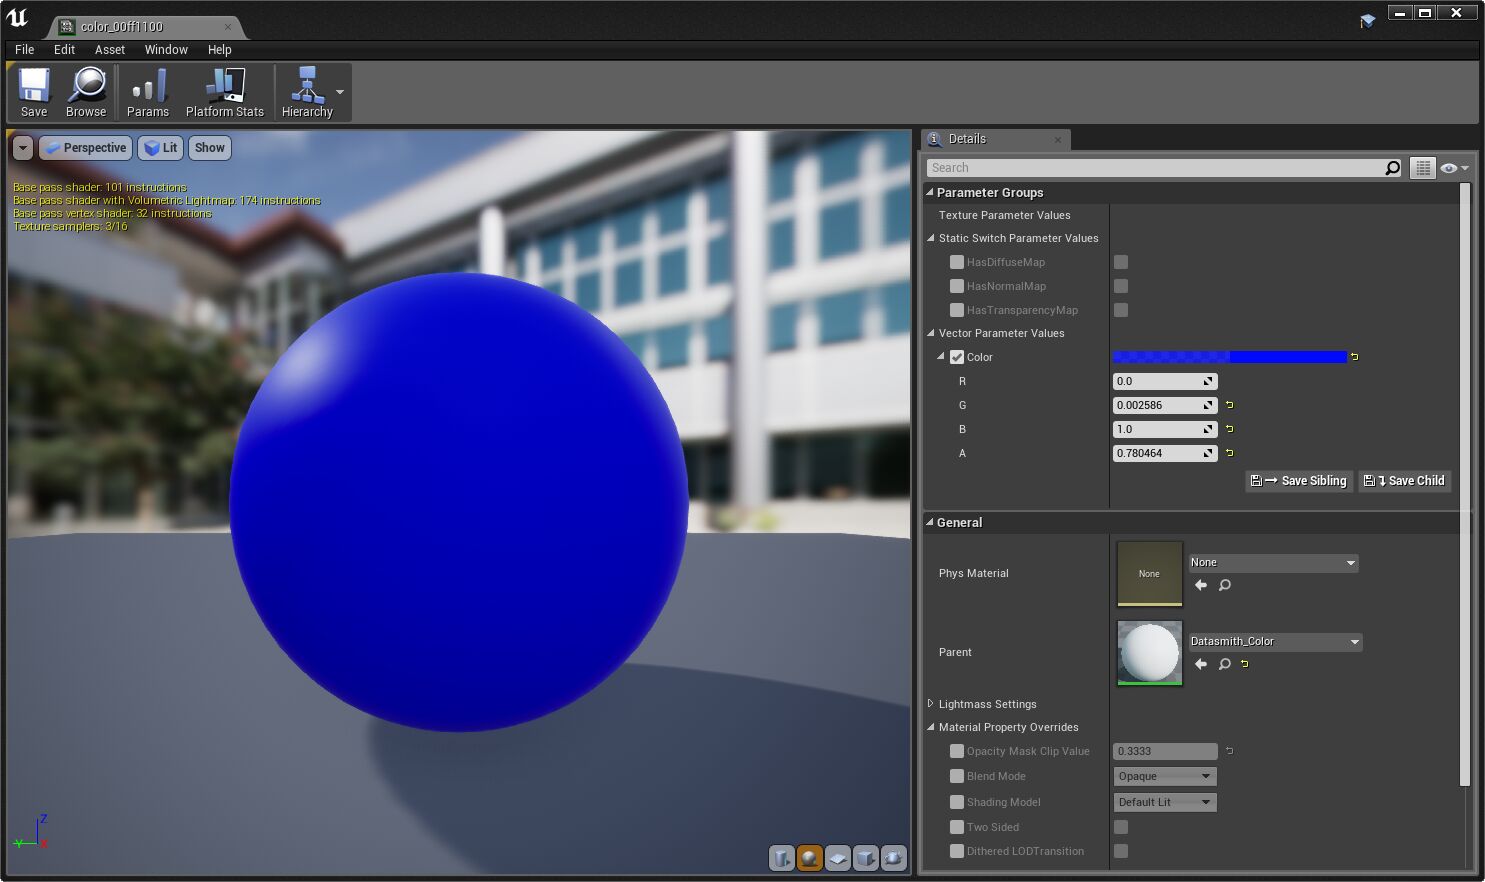Screen dimensions: 1485x882
Task: Uncheck the Color vector parameter override
Action: 957,356
